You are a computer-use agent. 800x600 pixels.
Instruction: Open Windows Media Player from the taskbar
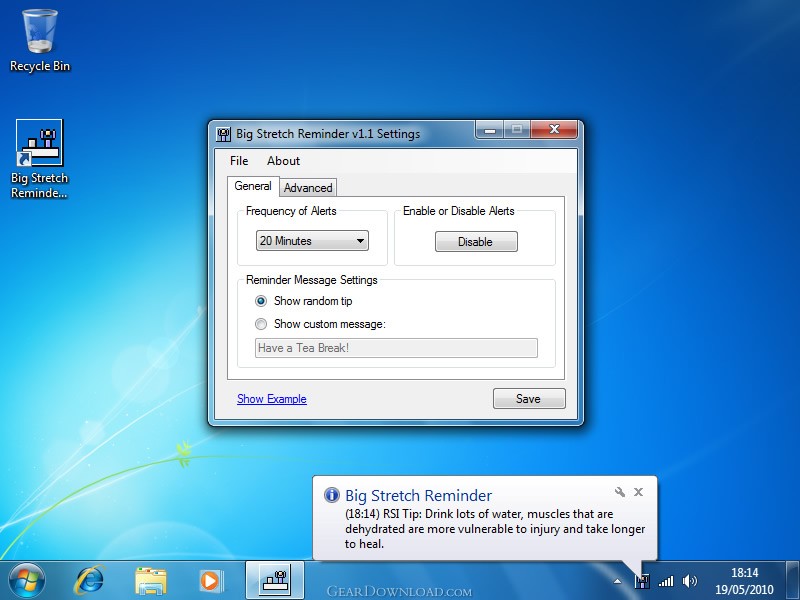(210, 581)
